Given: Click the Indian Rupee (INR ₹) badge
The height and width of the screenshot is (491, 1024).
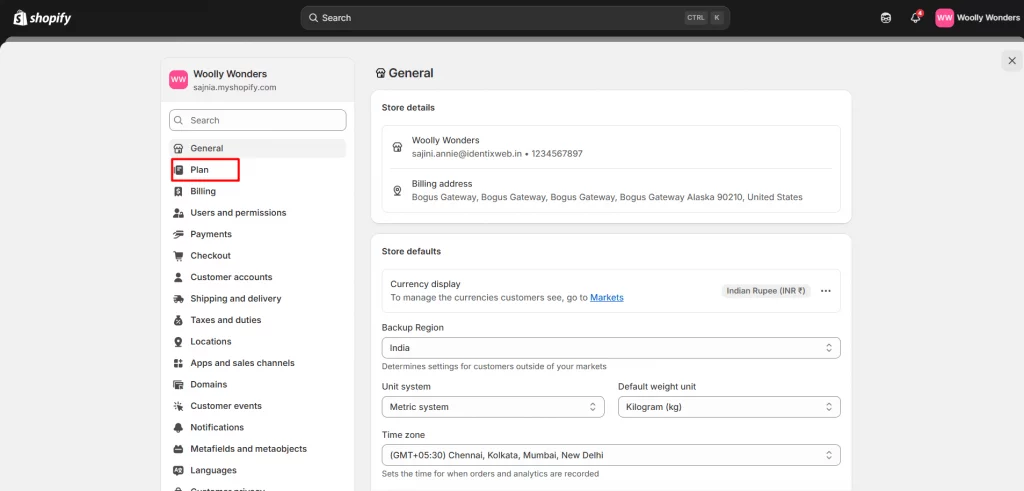Looking at the screenshot, I should click(766, 291).
